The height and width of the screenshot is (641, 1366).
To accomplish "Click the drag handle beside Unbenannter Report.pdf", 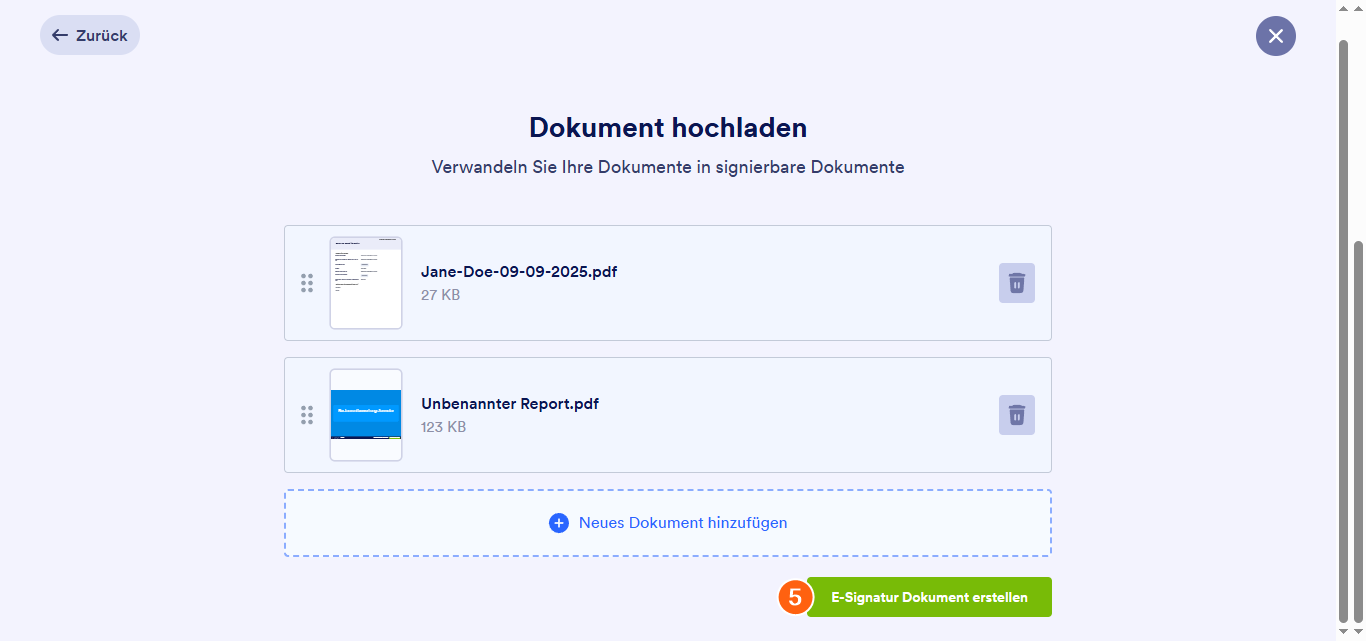I will point(307,415).
